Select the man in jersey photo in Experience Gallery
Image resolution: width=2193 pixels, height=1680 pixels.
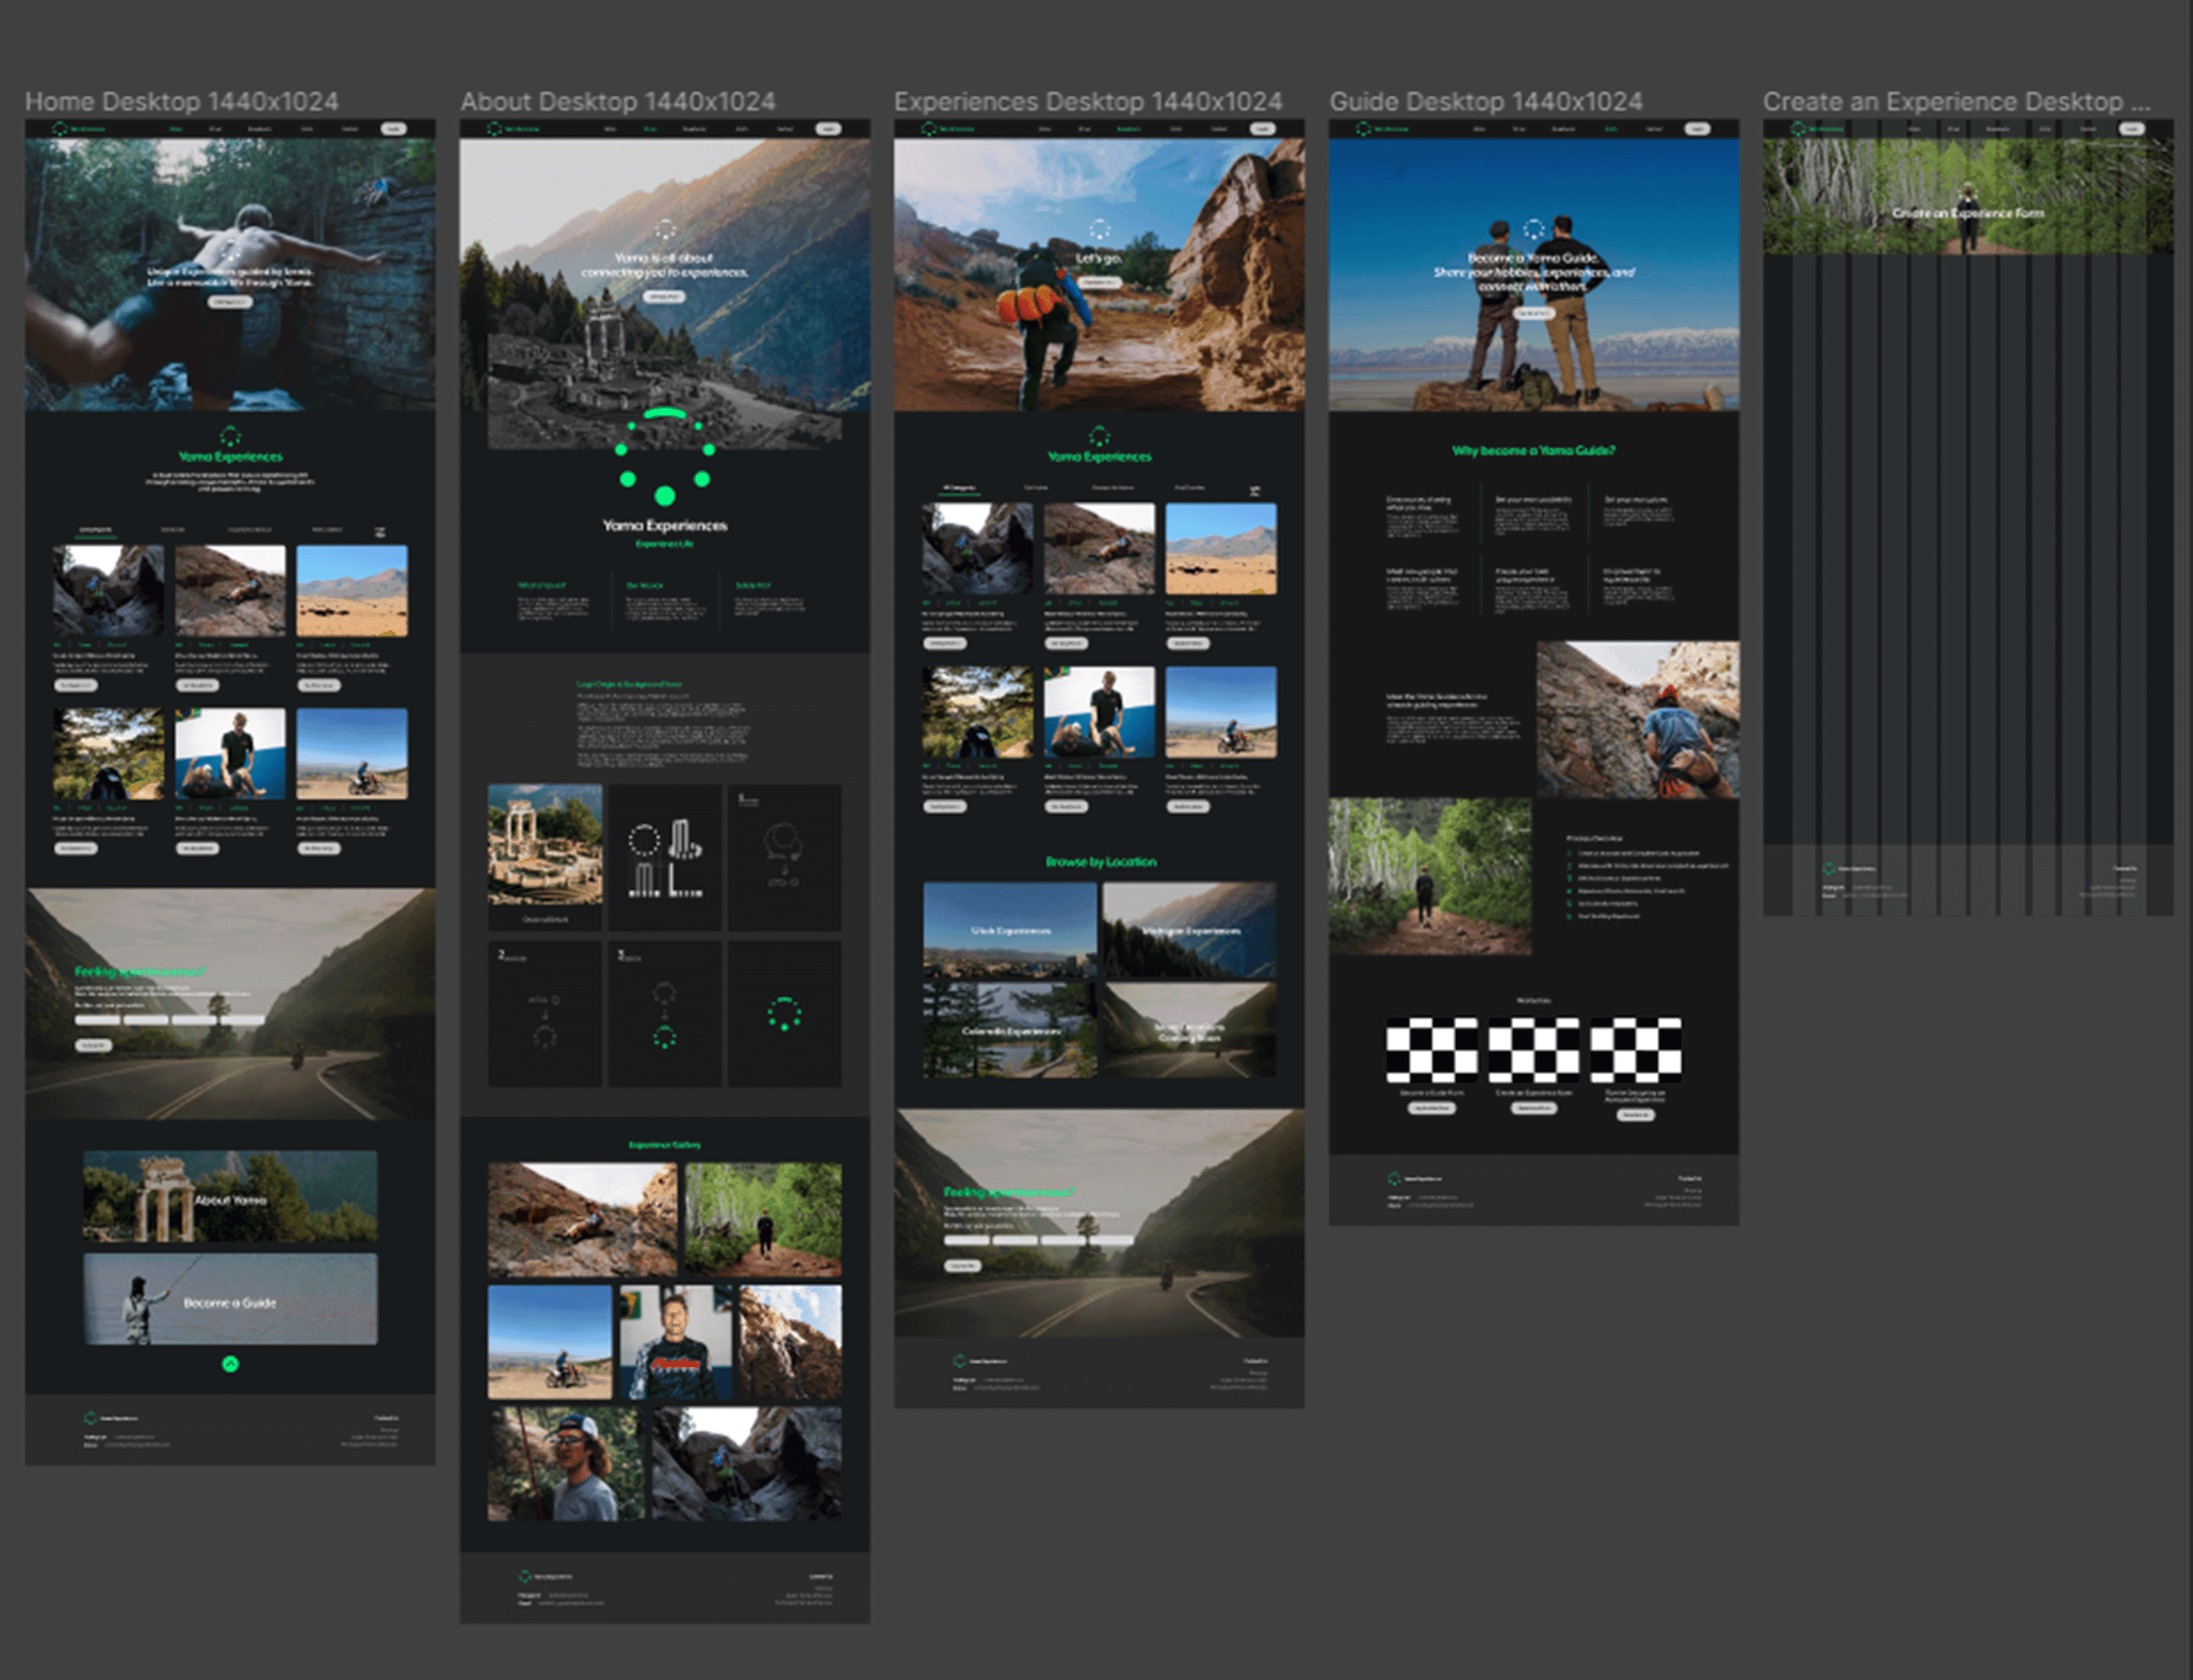coord(675,1342)
